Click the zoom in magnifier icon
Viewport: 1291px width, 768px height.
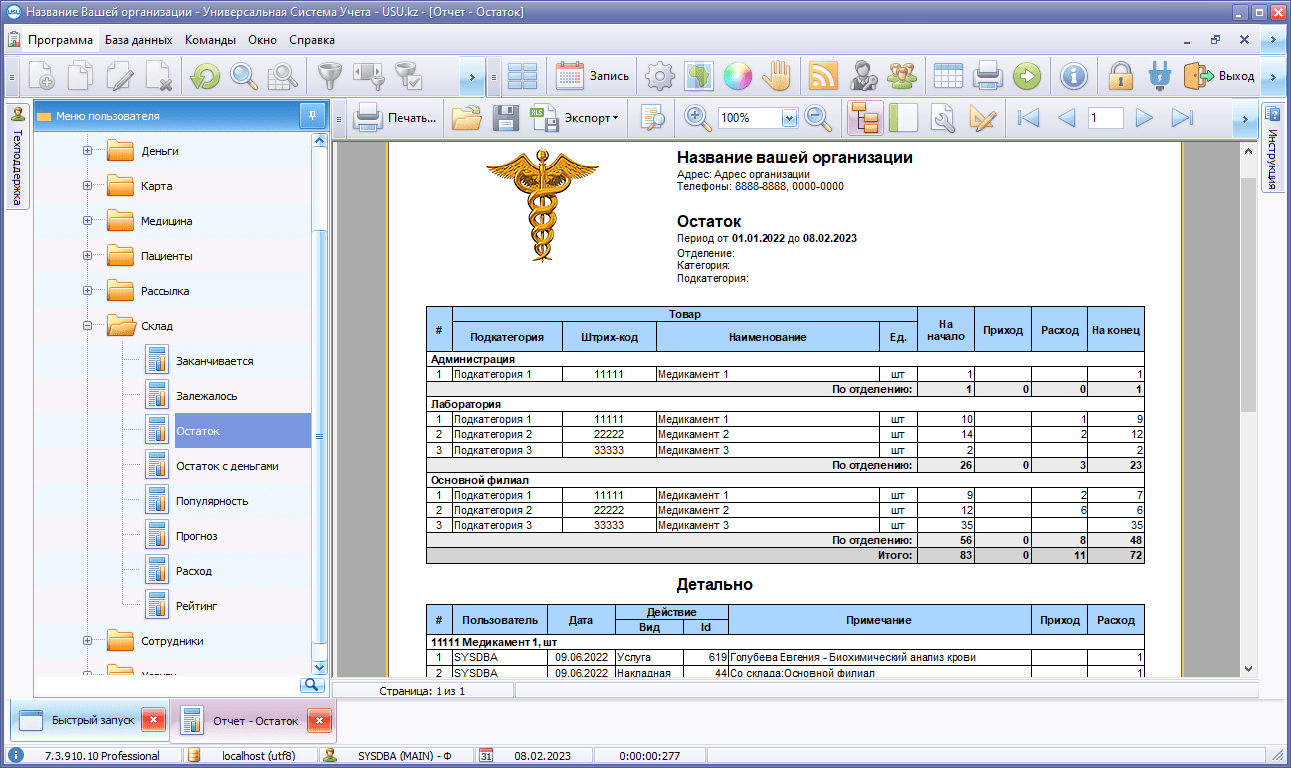coord(698,118)
